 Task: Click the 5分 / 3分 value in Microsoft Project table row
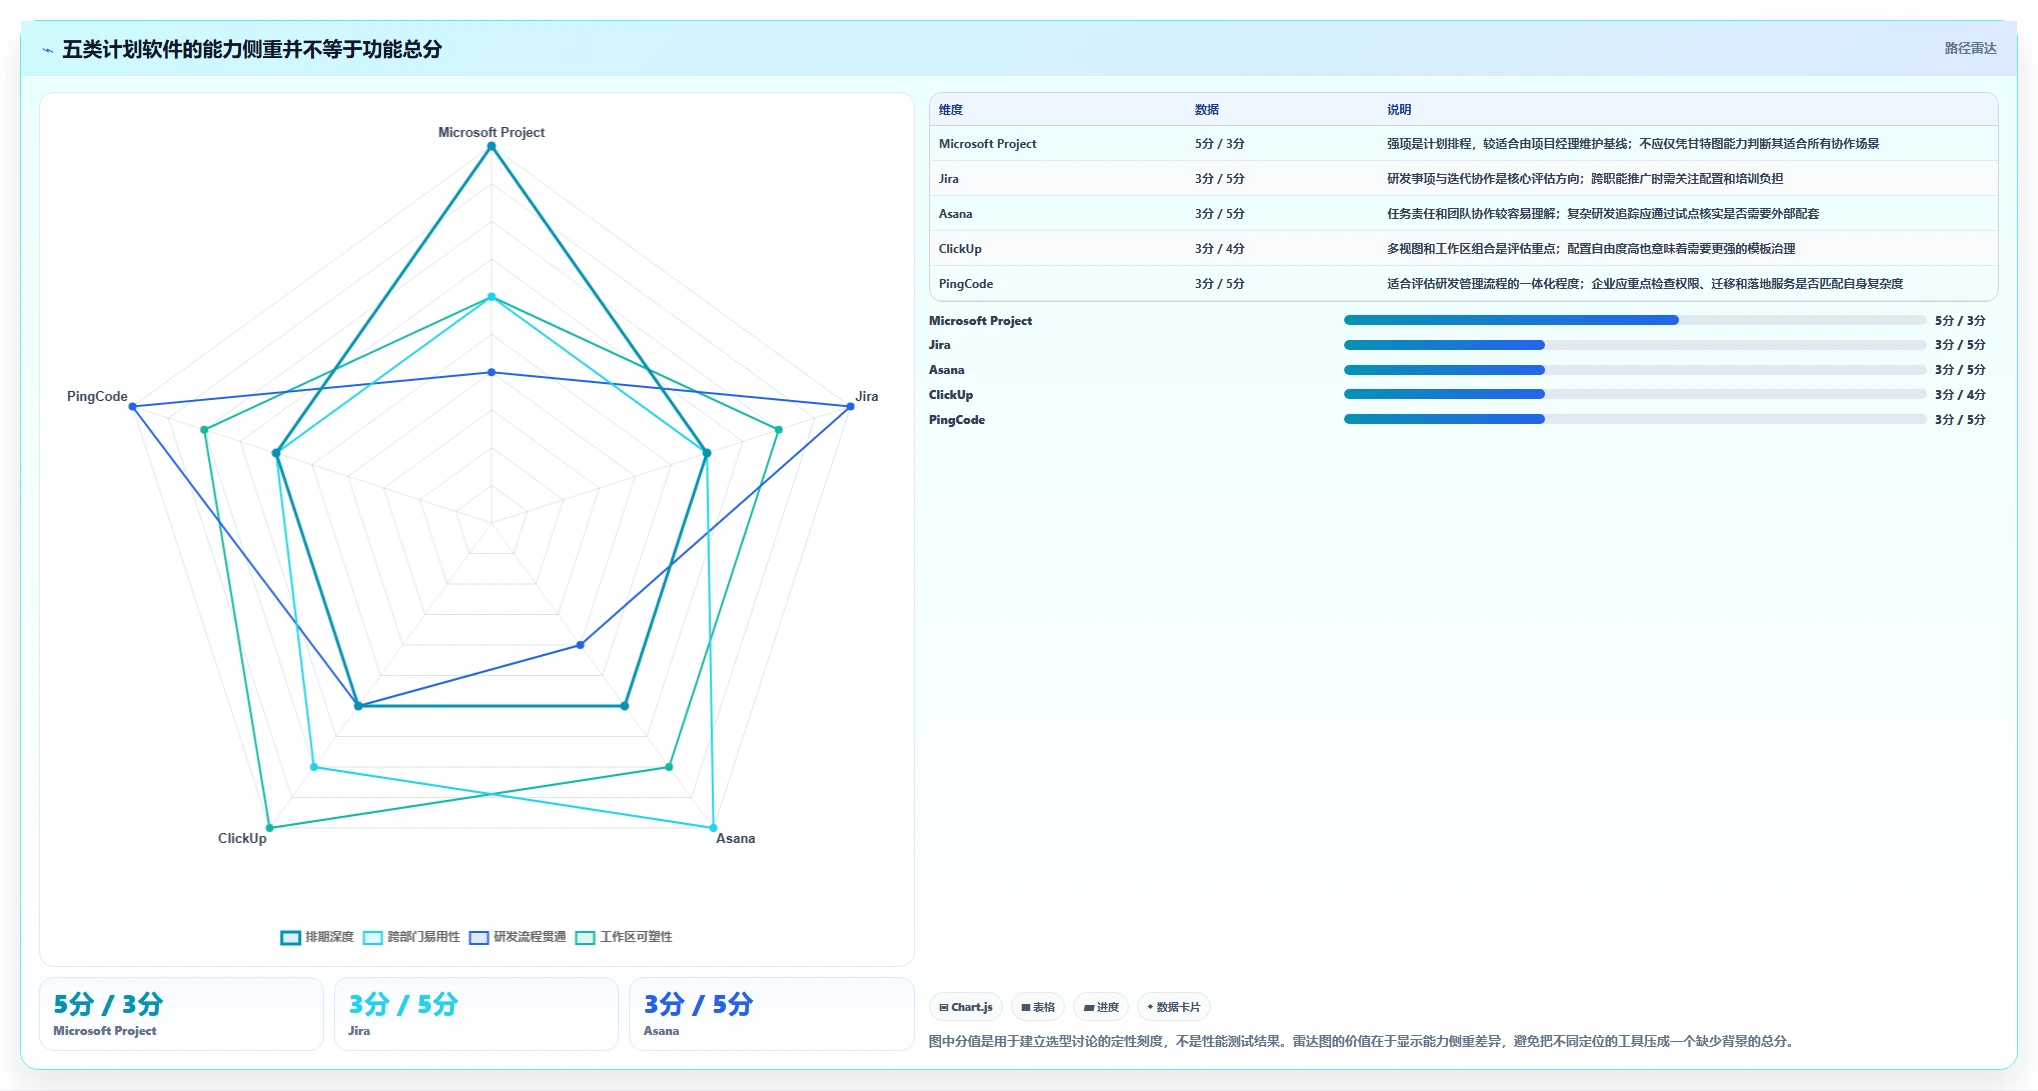click(1220, 144)
